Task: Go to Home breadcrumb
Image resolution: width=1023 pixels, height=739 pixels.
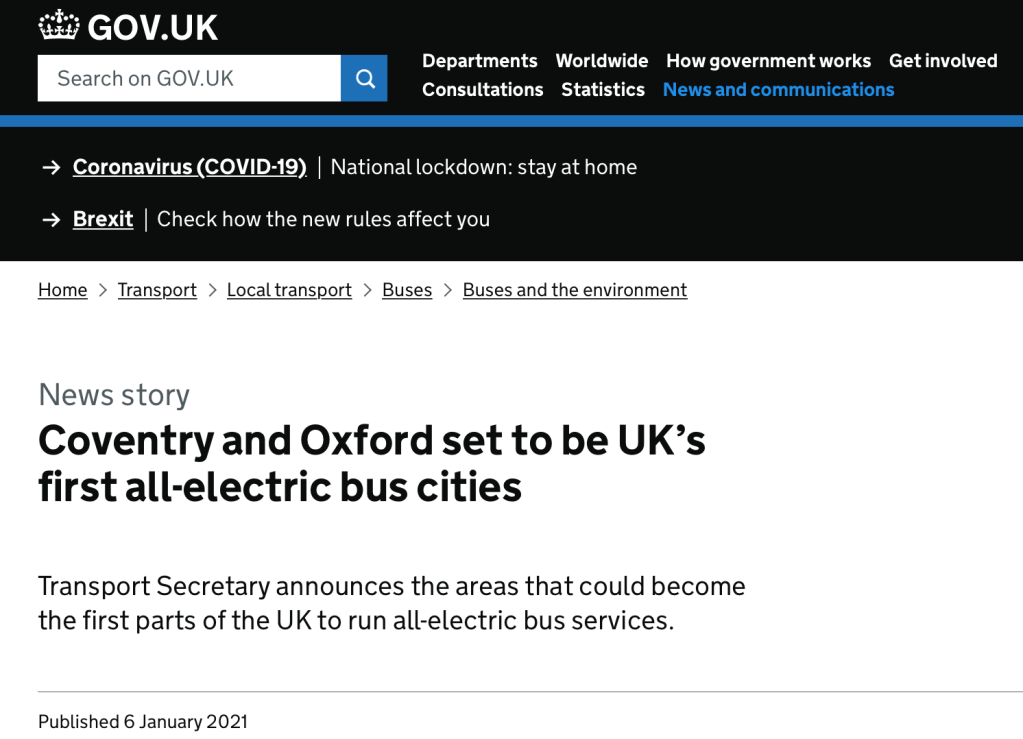Action: point(62,290)
